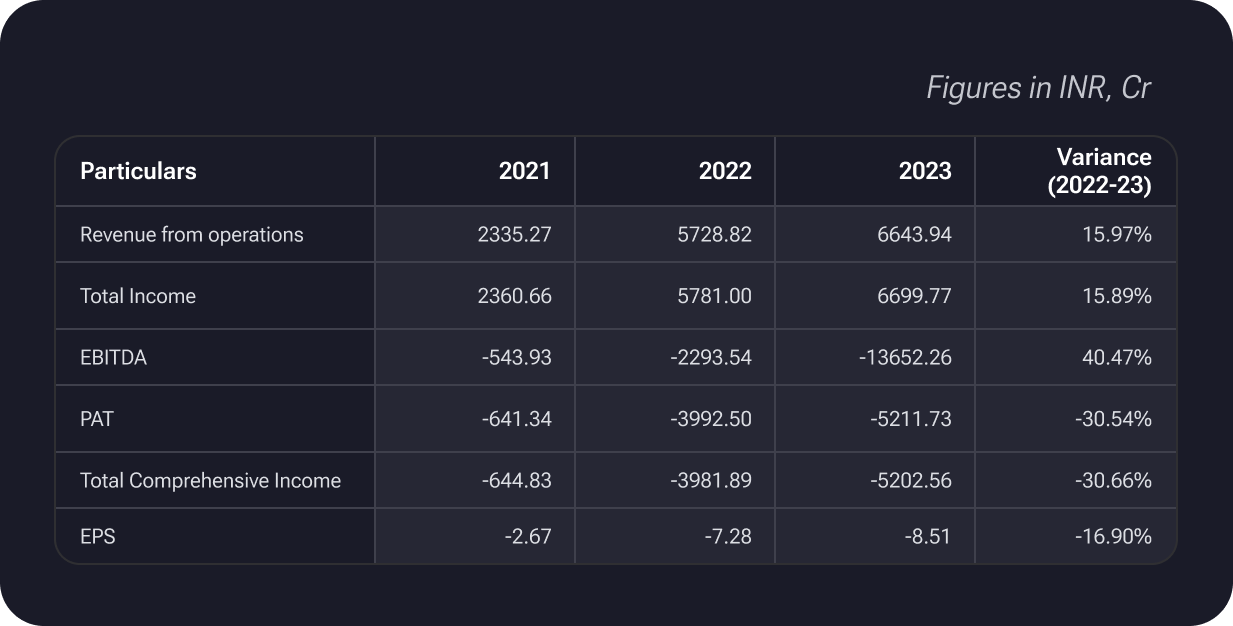Click the 5781.00 Total Income value
Screen dimensions: 1233x626
tap(714, 296)
